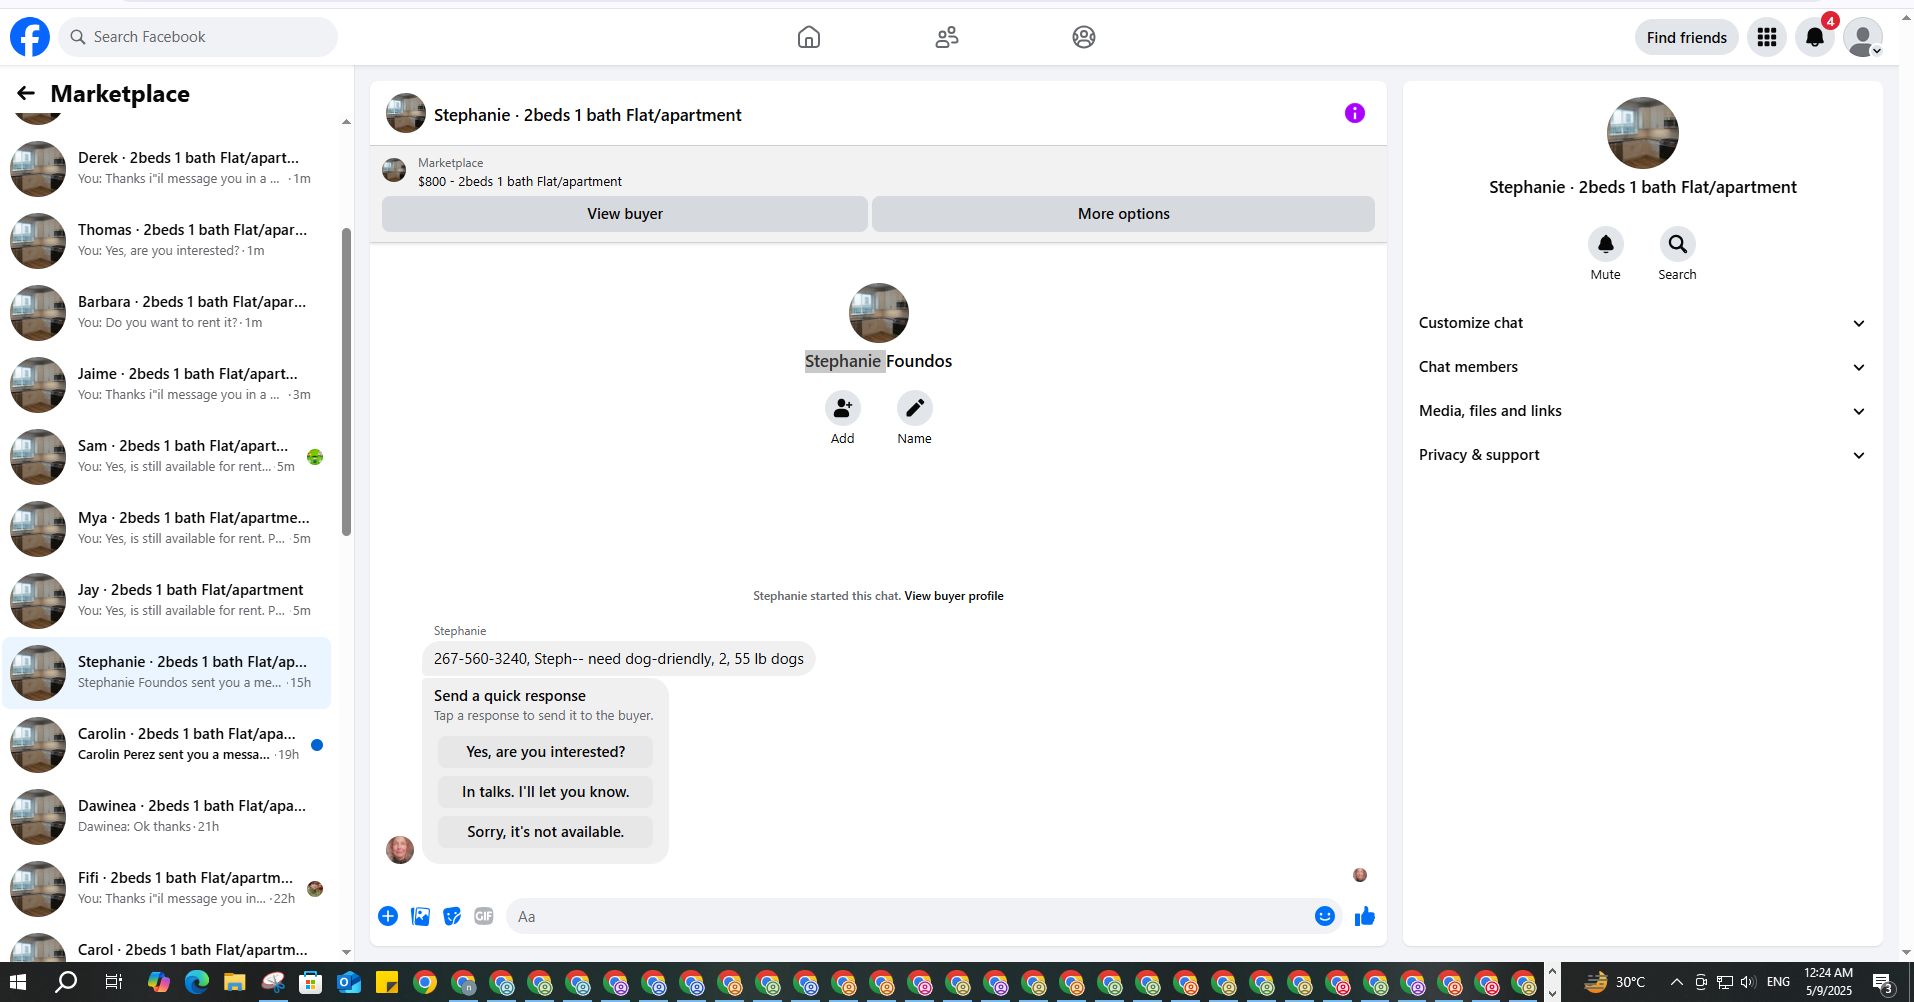Image resolution: width=1914 pixels, height=1002 pixels.
Task: Open Jaime's apartment conversation
Action: [x=167, y=384]
